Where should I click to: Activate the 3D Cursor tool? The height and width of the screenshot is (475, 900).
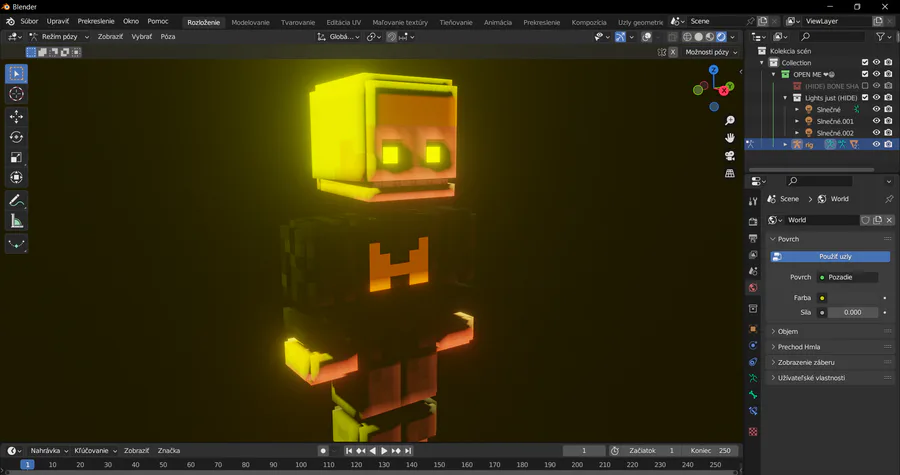[x=16, y=94]
